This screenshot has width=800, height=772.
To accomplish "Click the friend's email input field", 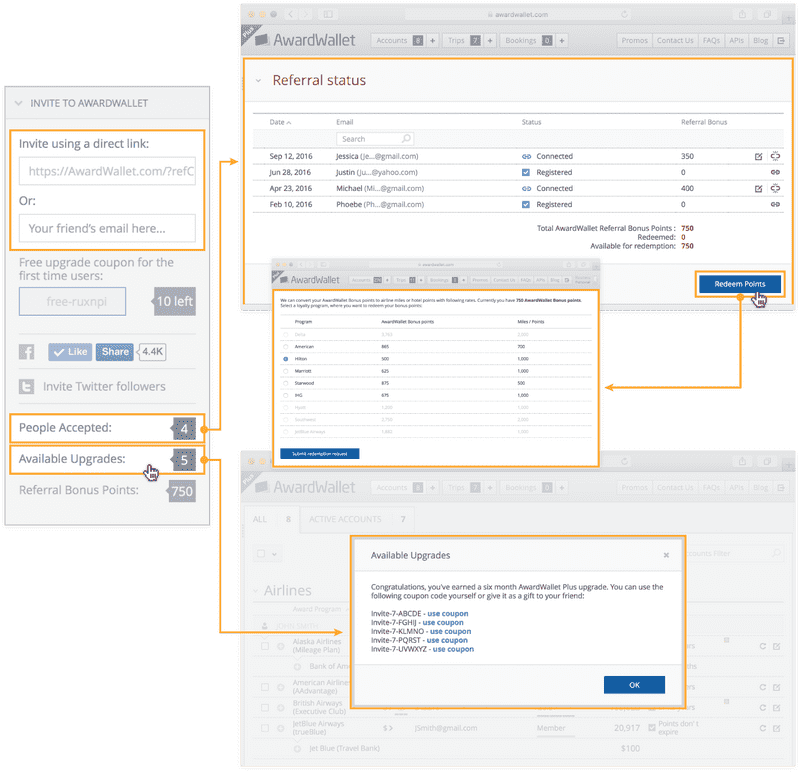I will [x=107, y=228].
